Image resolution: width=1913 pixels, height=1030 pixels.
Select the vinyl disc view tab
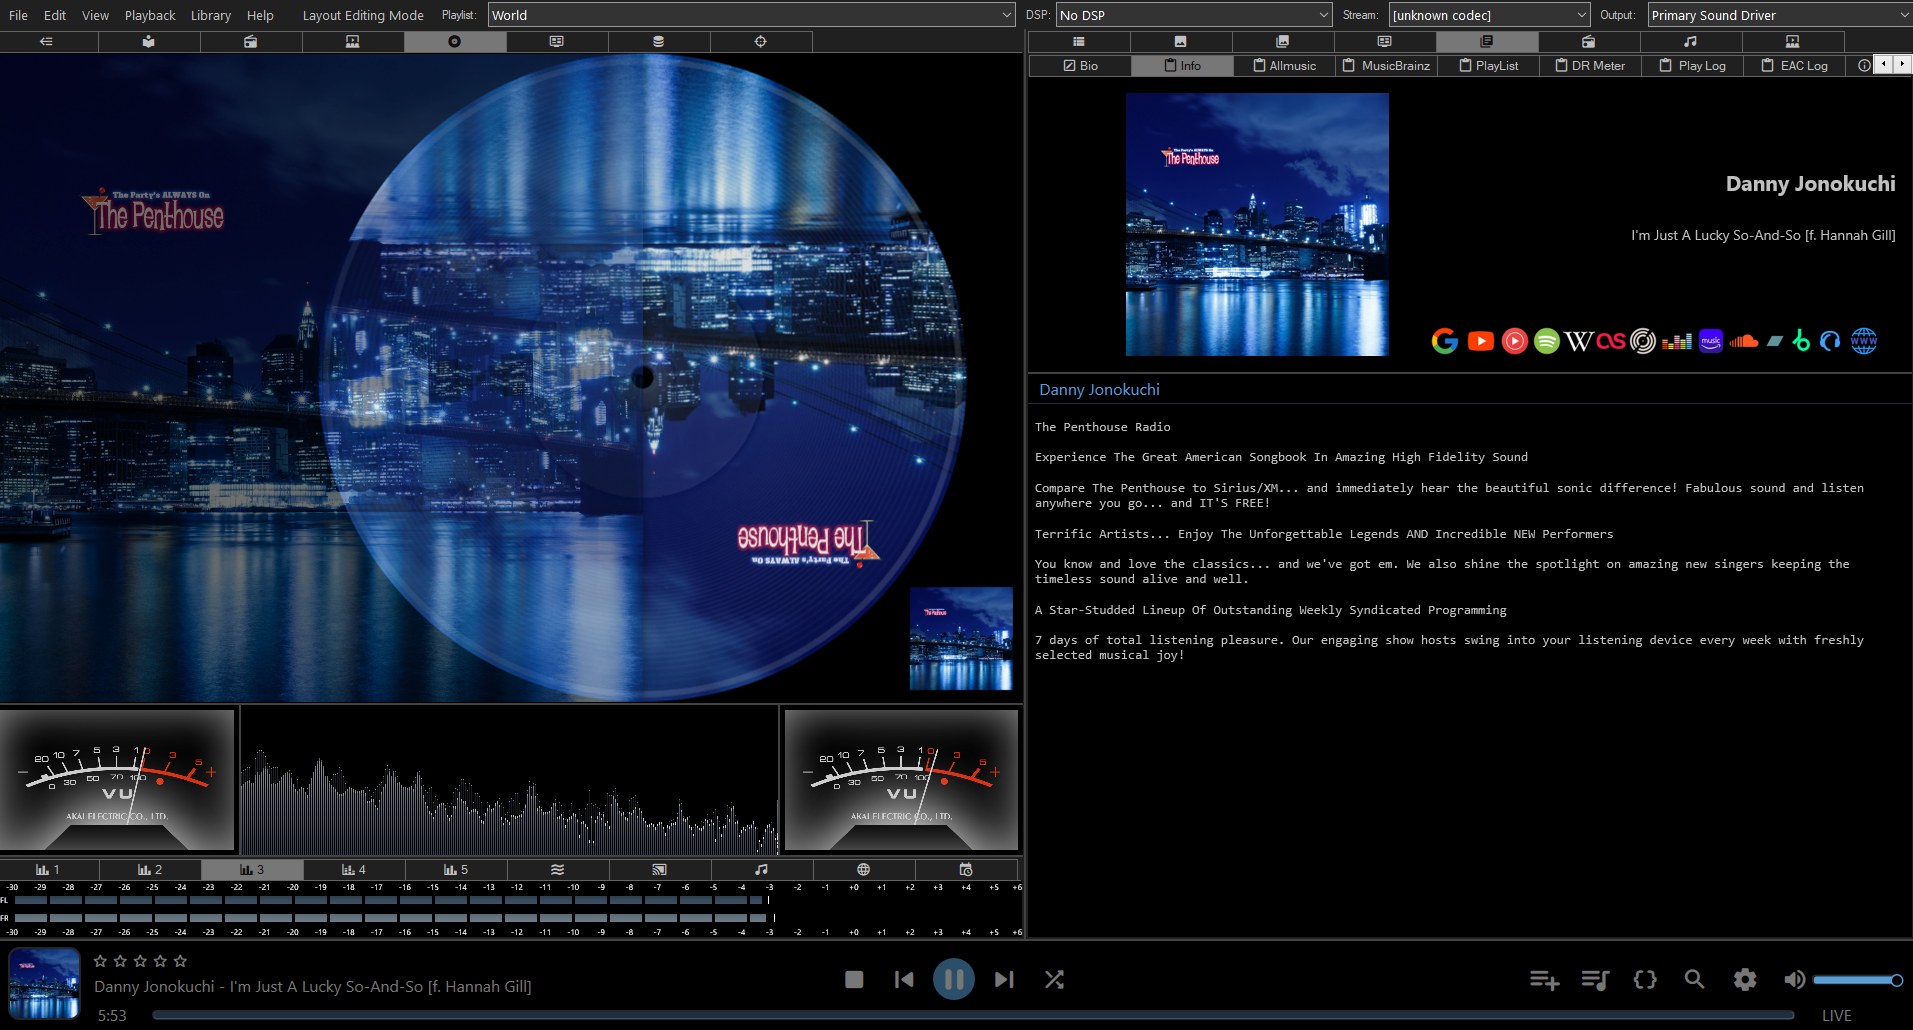pyautogui.click(x=455, y=42)
